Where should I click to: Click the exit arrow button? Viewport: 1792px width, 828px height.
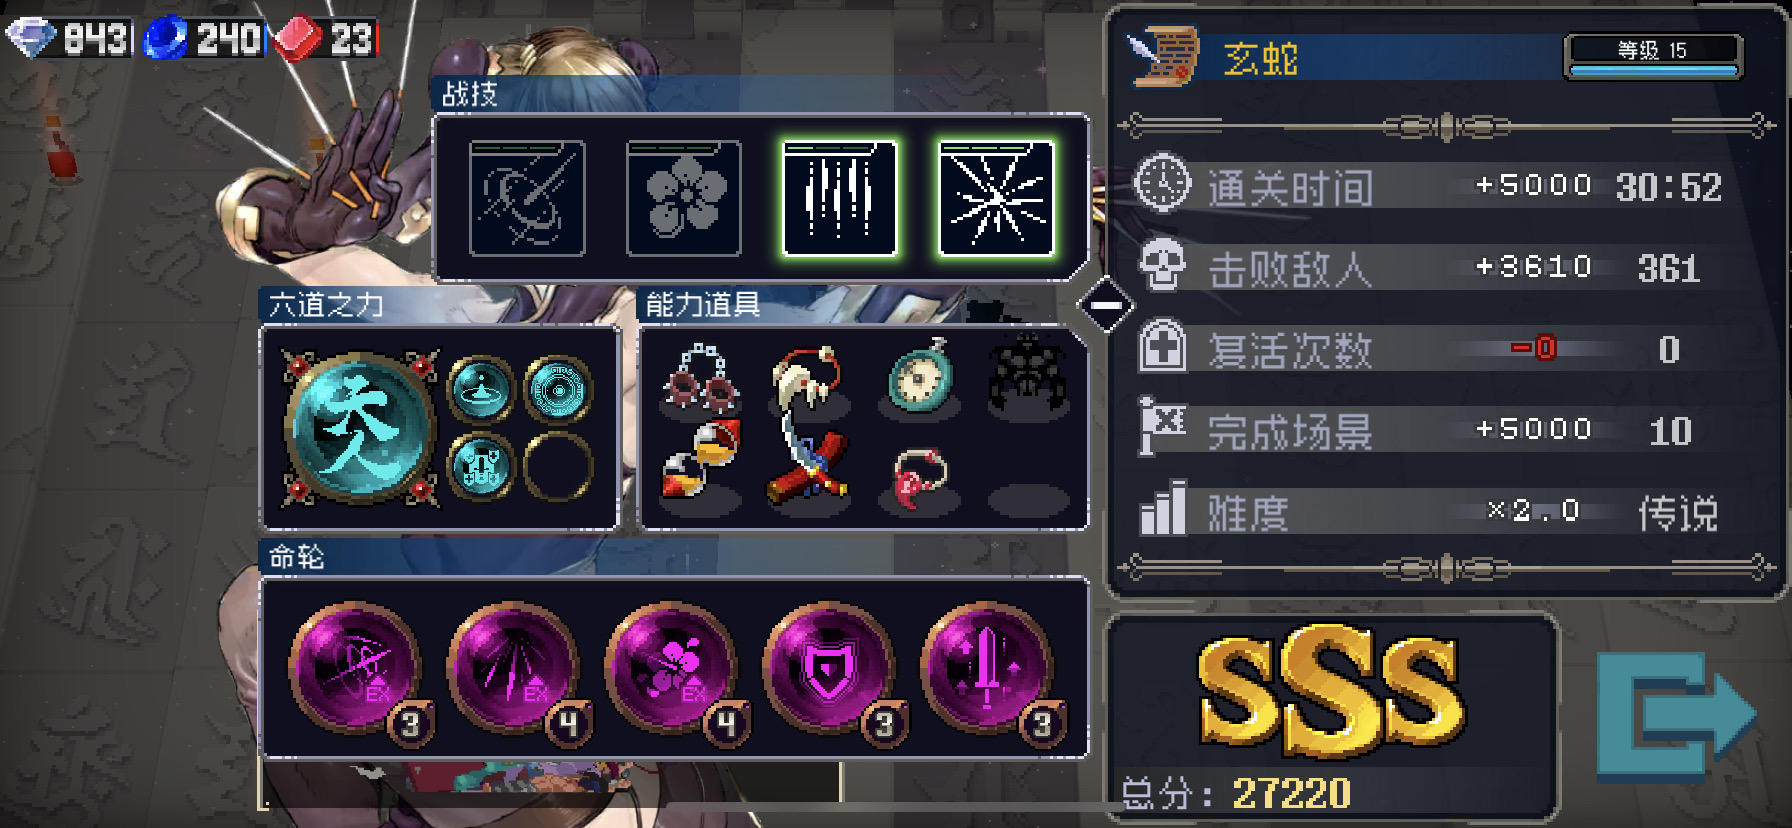click(x=1677, y=714)
